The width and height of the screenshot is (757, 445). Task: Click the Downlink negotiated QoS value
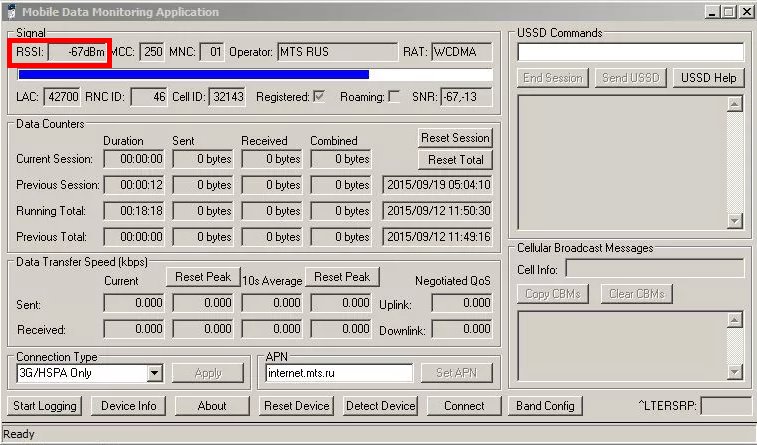(462, 329)
